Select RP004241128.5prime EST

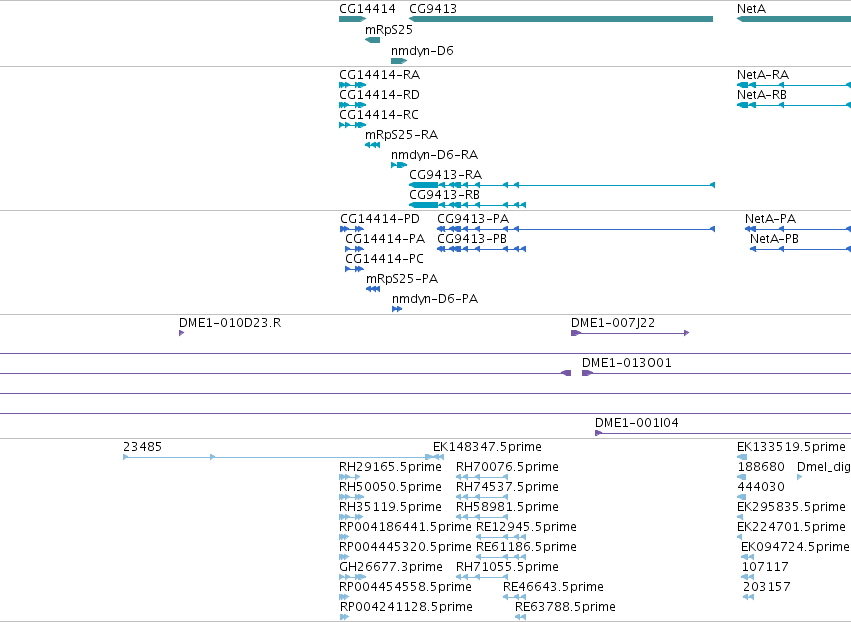click(x=345, y=617)
